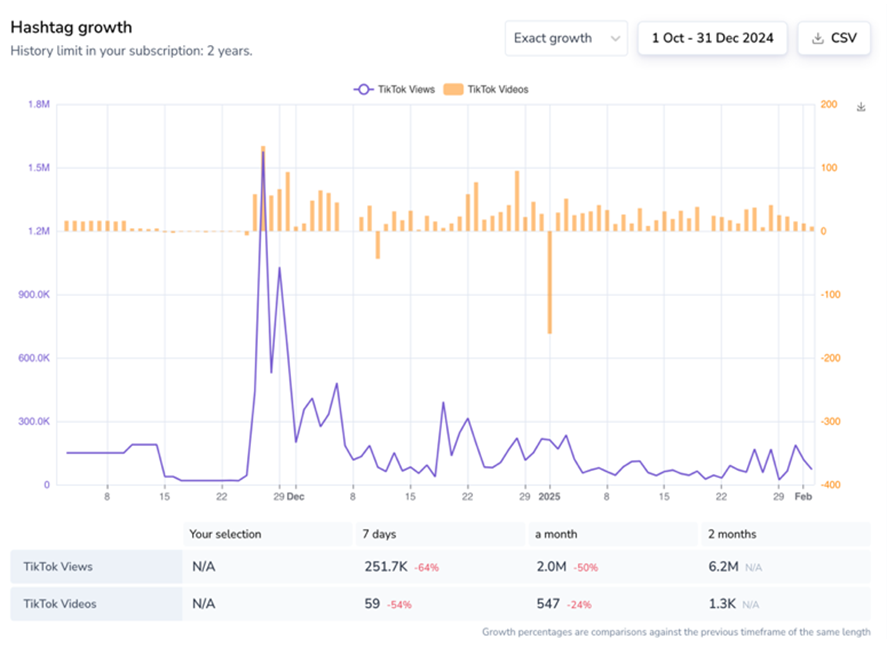Open the Exact growth dropdown

[x=565, y=39]
